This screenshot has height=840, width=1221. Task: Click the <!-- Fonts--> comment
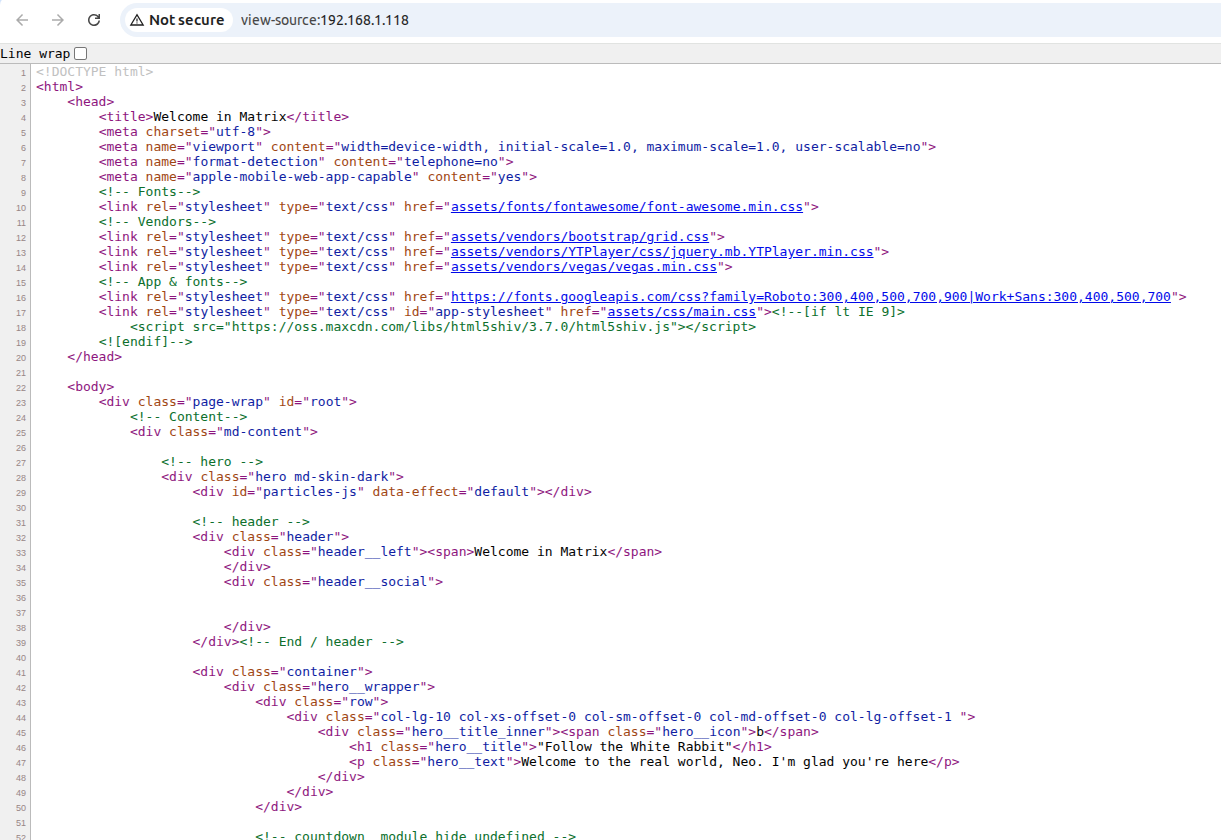[x=149, y=192]
